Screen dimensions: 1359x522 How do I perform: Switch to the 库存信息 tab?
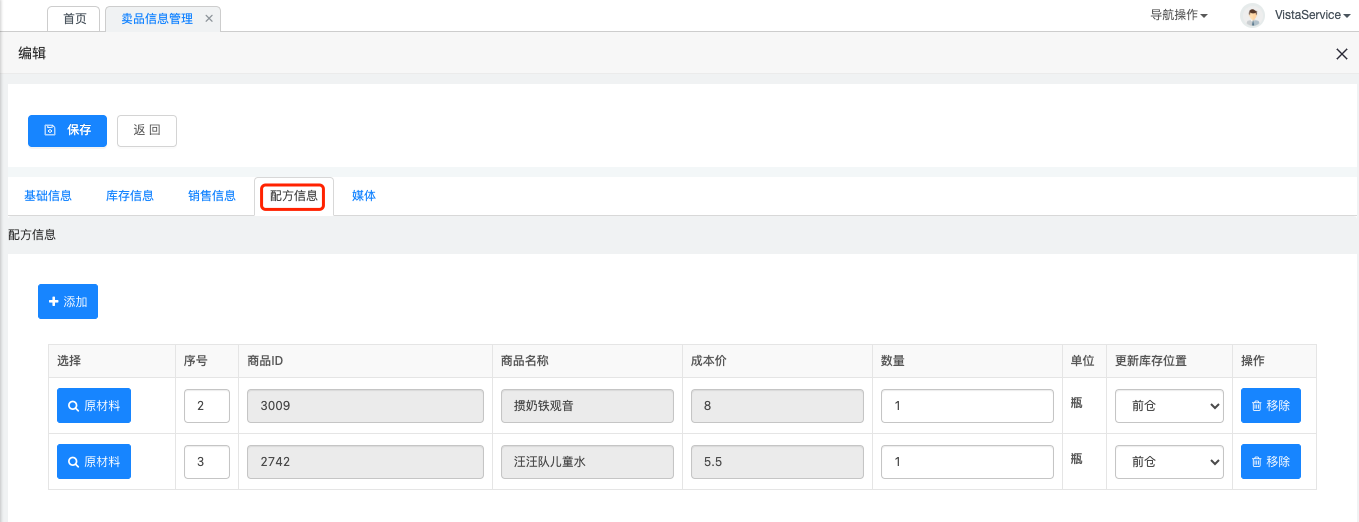[130, 196]
